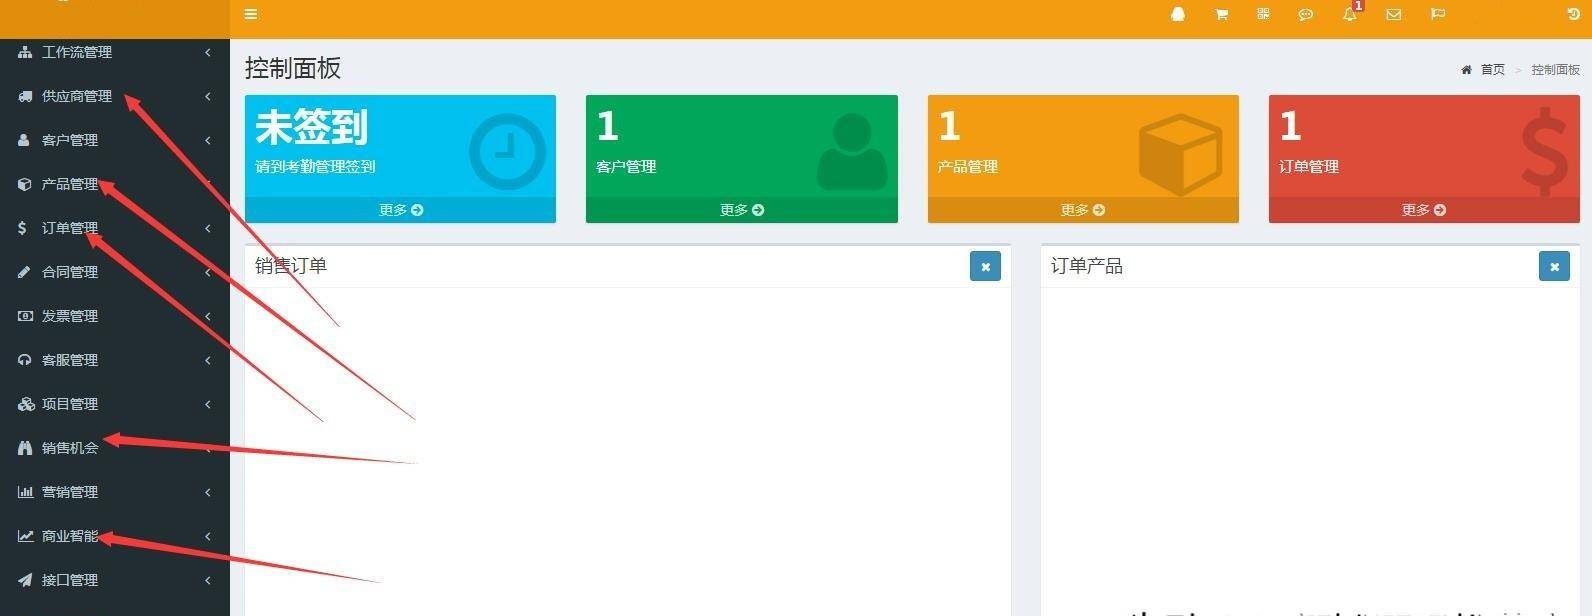This screenshot has width=1592, height=616.
Task: Click the 产品管理 label on orange card
Action: pyautogui.click(x=967, y=167)
